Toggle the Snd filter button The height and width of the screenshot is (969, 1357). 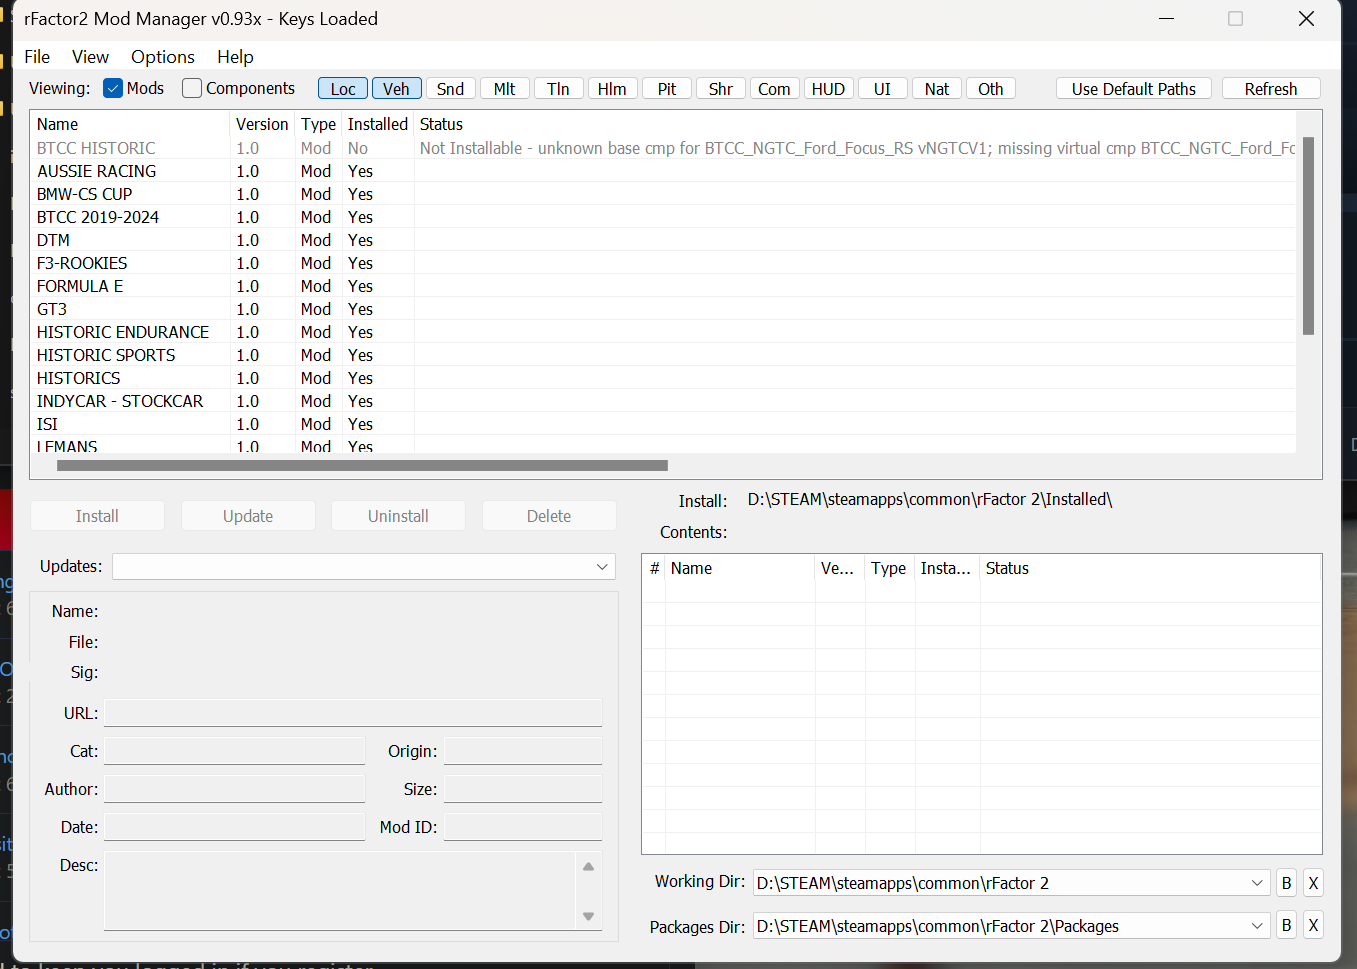point(450,89)
